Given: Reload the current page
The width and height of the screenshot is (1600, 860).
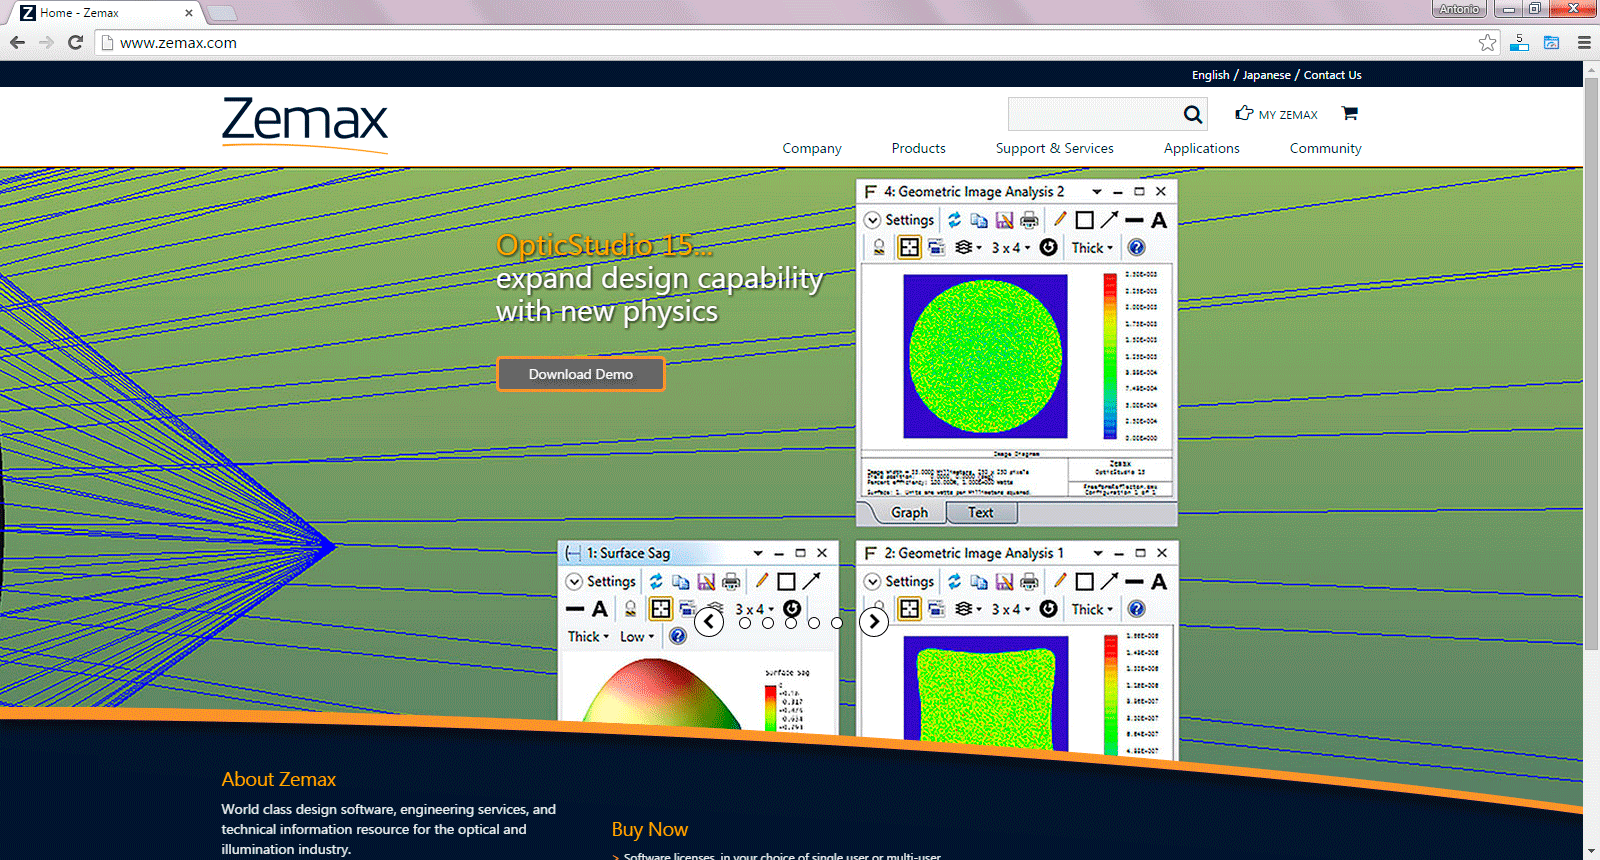Looking at the screenshot, I should (75, 42).
